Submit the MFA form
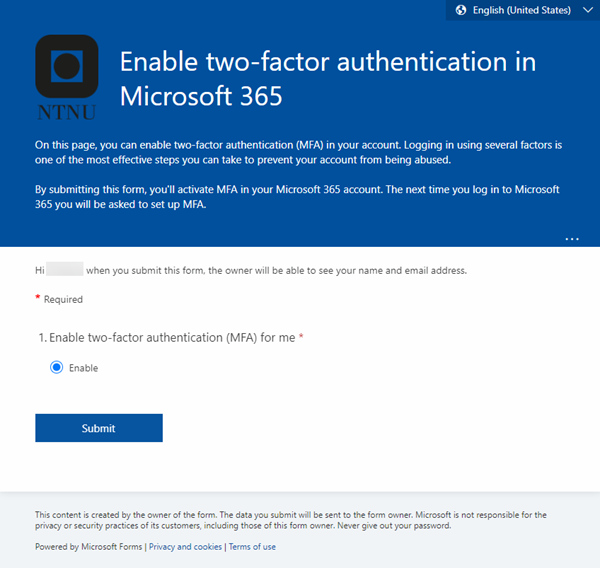600x568 pixels. [x=99, y=428]
